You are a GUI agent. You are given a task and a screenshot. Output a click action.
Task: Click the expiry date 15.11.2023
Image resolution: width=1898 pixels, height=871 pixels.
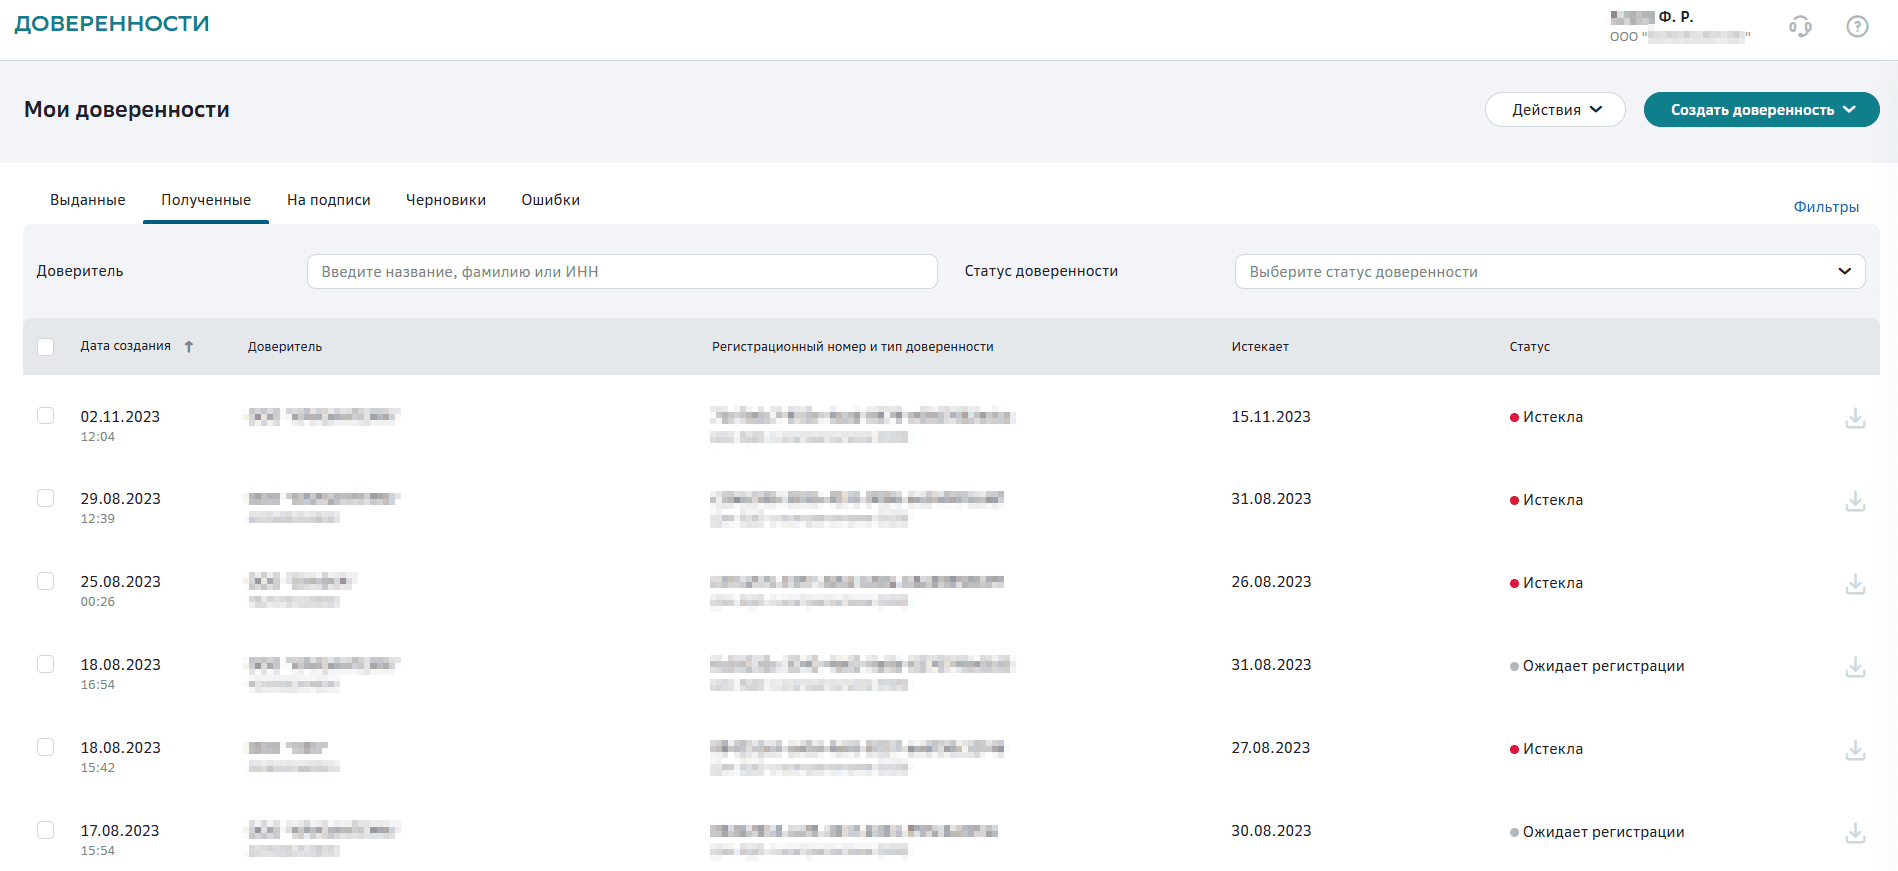coord(1271,417)
